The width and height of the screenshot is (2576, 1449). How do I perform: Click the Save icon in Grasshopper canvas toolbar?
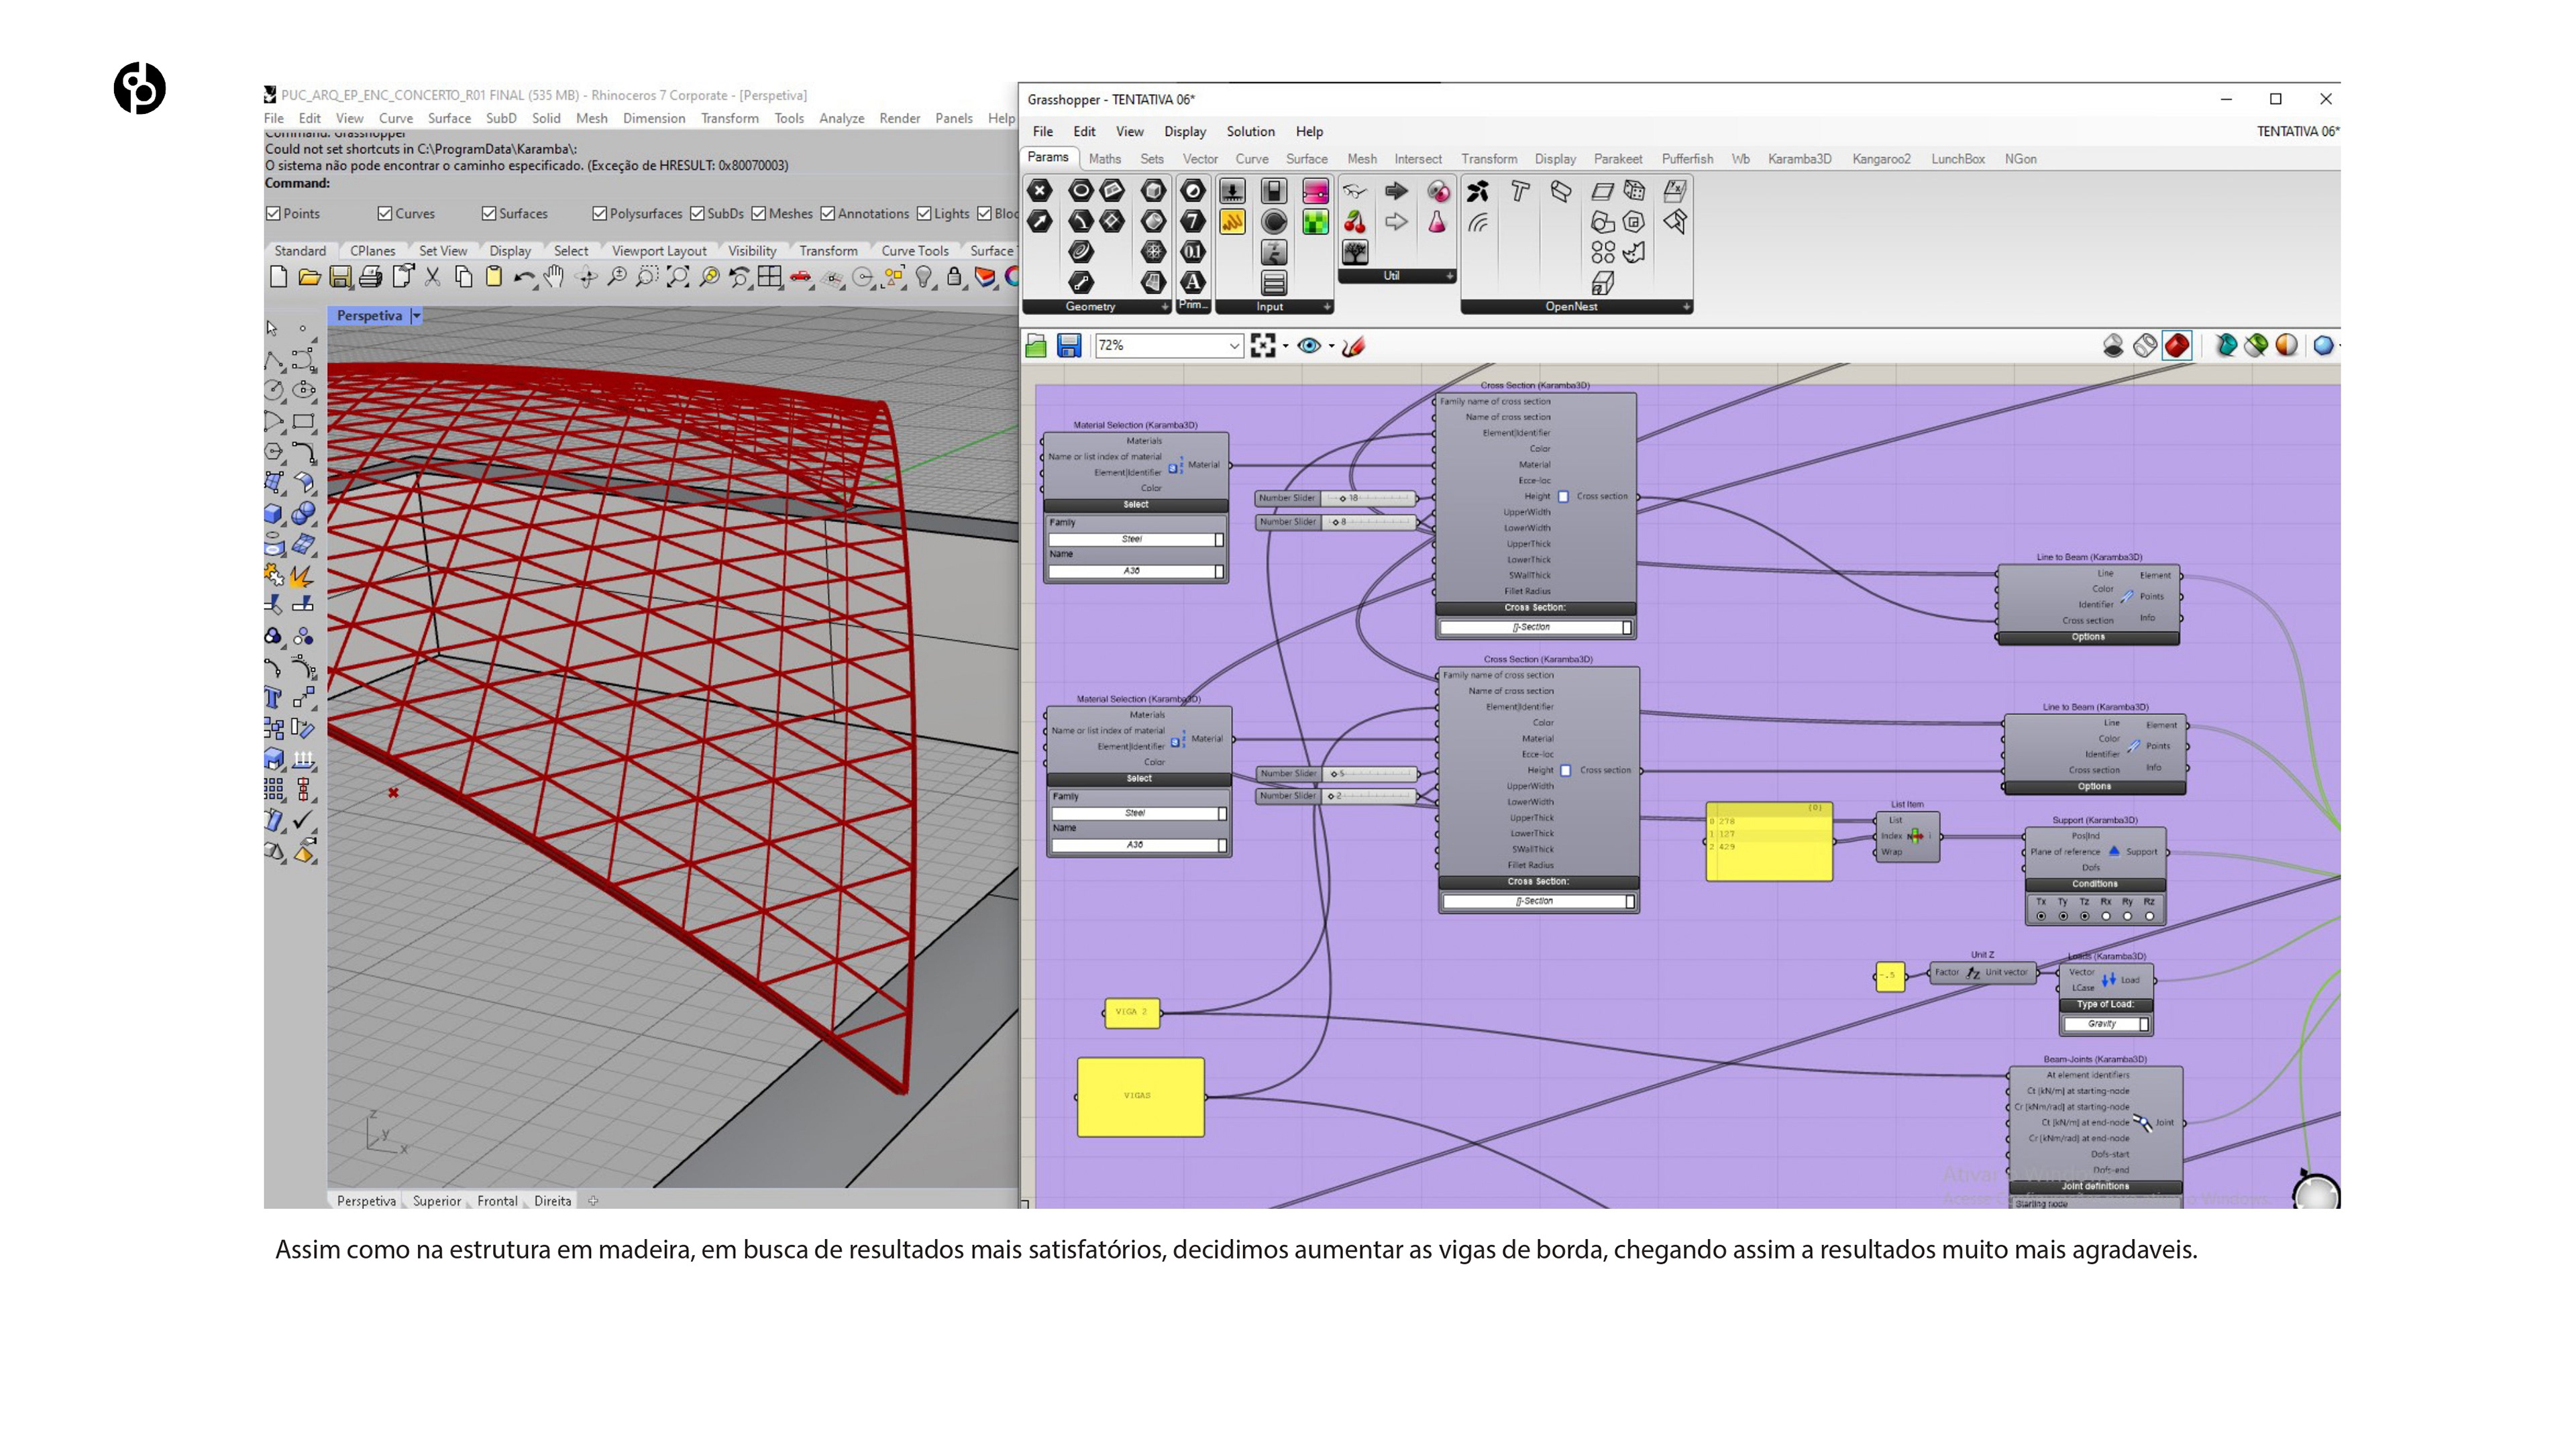click(1068, 346)
